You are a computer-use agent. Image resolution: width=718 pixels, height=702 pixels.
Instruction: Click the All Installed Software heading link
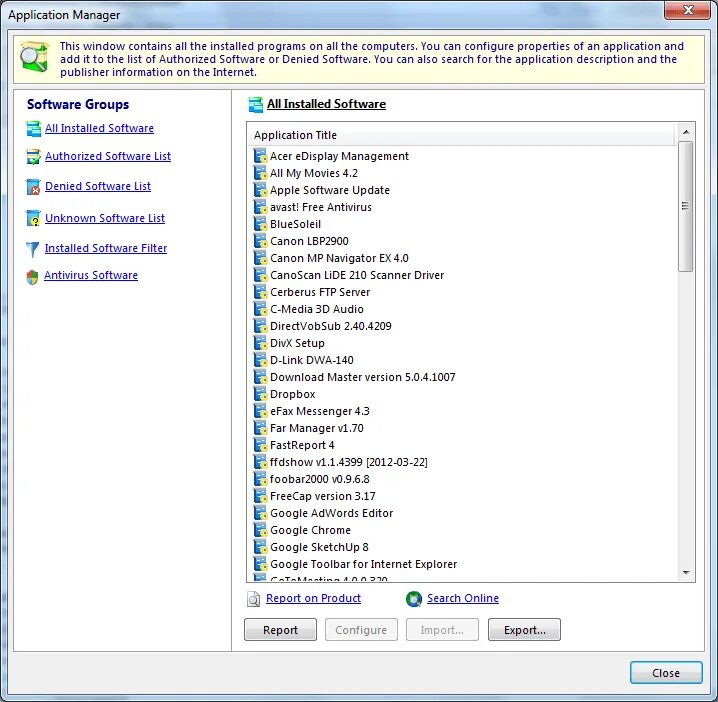pos(326,104)
